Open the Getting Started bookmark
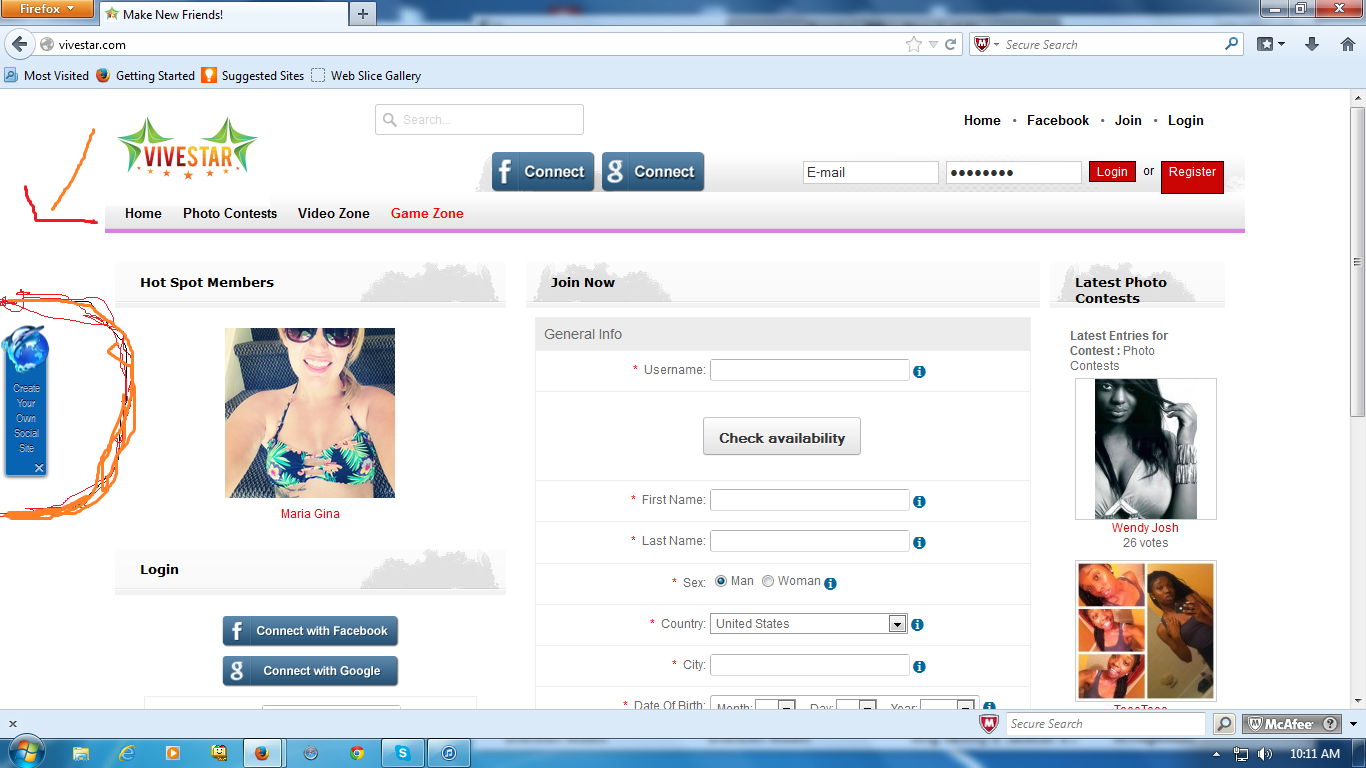The width and height of the screenshot is (1366, 768). (145, 76)
